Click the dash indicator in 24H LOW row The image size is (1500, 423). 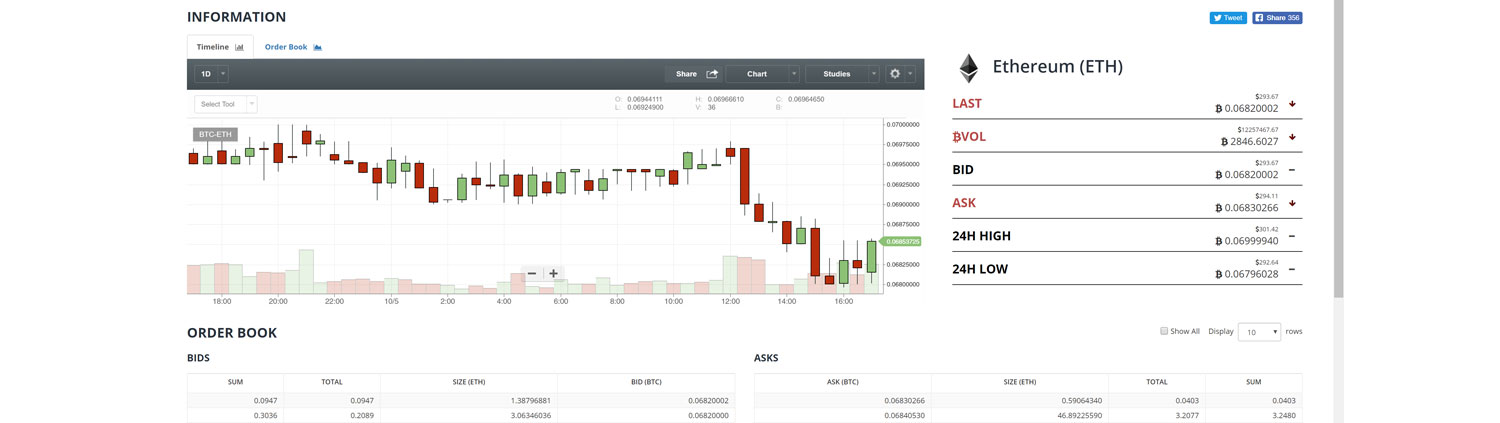(1292, 269)
